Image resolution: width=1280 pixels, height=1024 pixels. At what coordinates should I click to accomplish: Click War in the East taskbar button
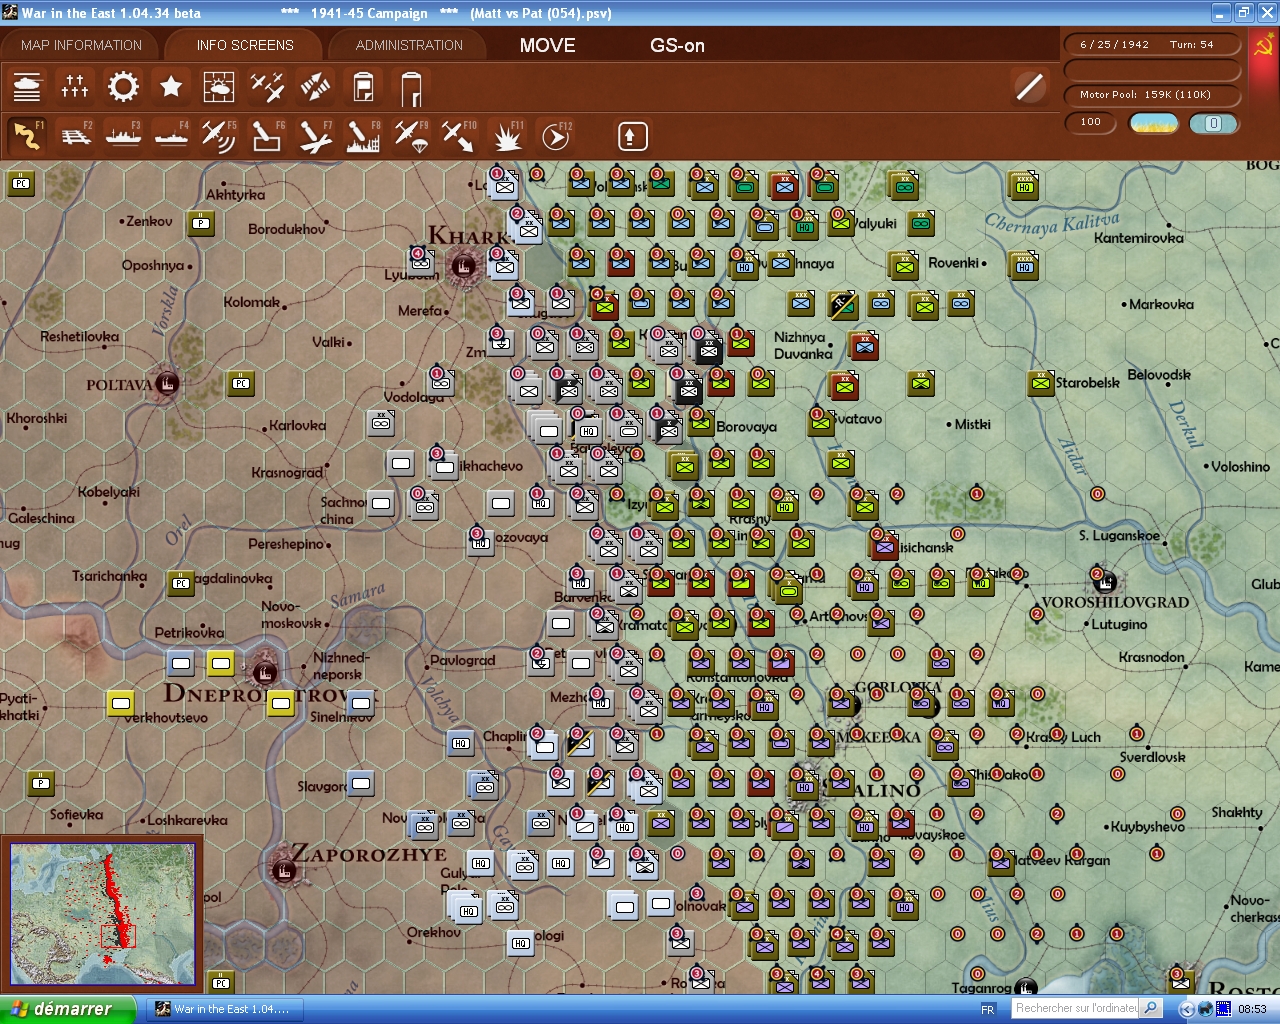click(x=226, y=1009)
